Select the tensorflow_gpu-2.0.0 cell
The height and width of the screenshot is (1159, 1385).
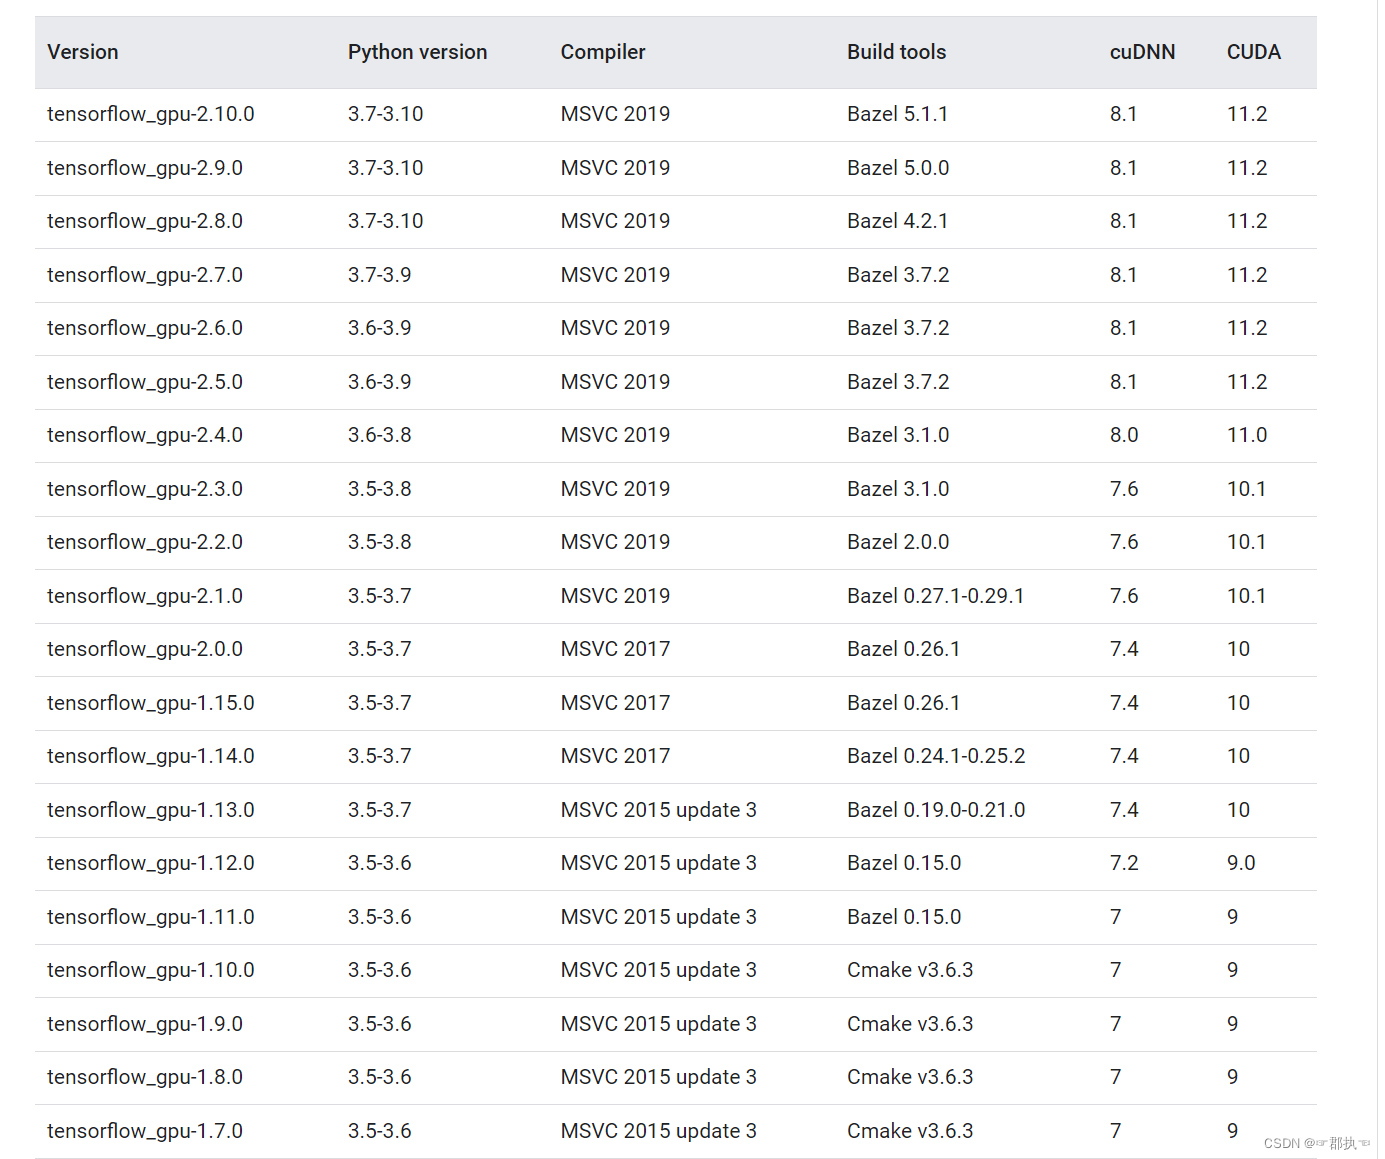145,649
